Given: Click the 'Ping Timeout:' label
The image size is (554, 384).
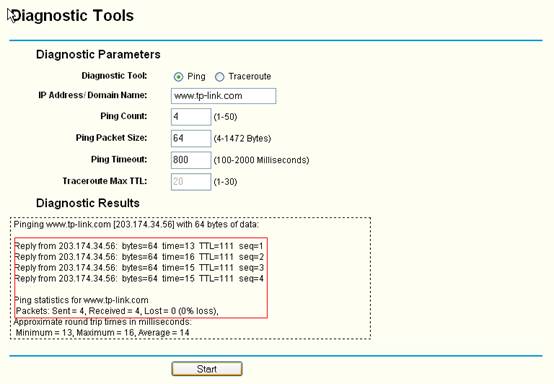Looking at the screenshot, I should click(x=119, y=159).
